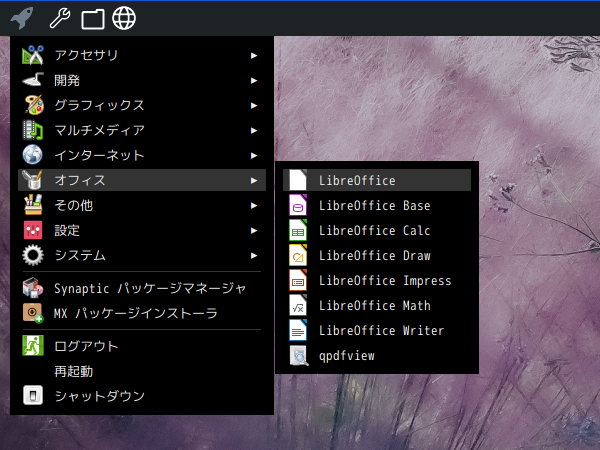Expand the グラフィックス submenu arrow
The width and height of the screenshot is (600, 450).
(254, 106)
